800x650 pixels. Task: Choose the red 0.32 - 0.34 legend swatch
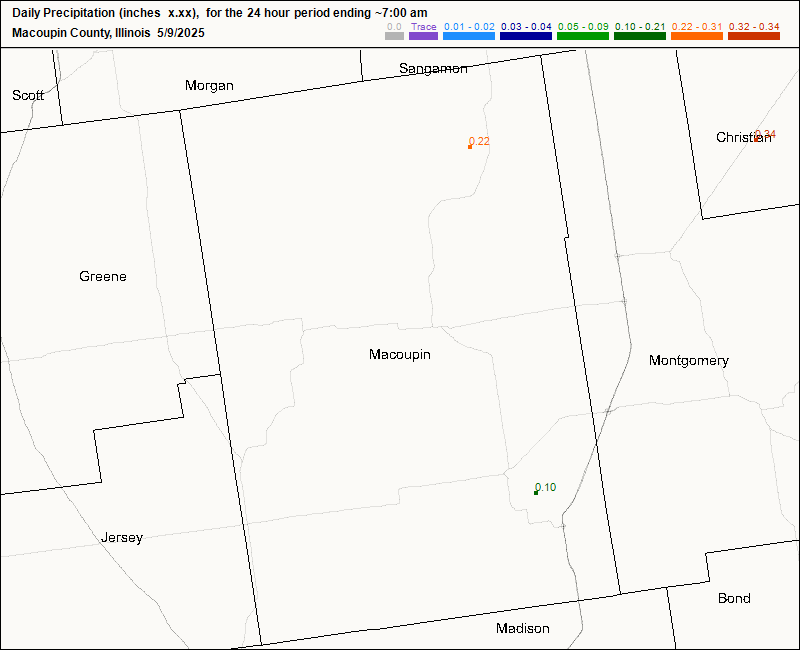click(754, 36)
